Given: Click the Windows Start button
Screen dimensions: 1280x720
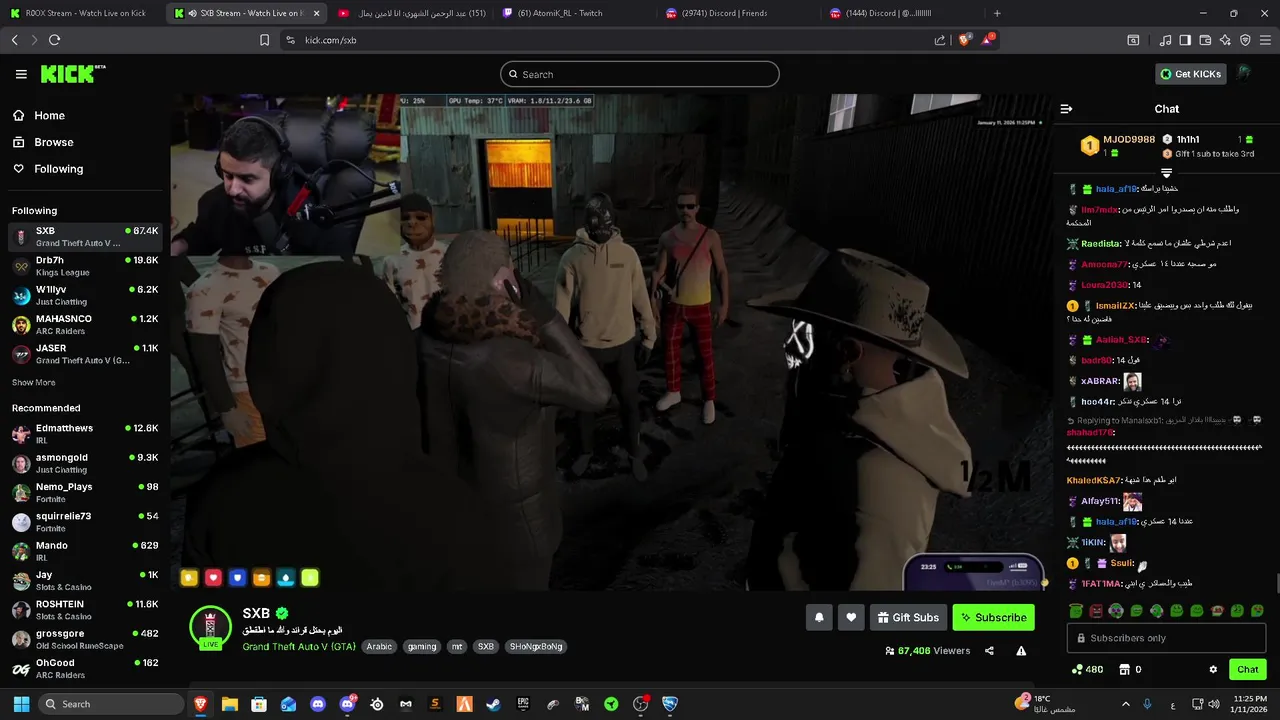Looking at the screenshot, I should (21, 704).
